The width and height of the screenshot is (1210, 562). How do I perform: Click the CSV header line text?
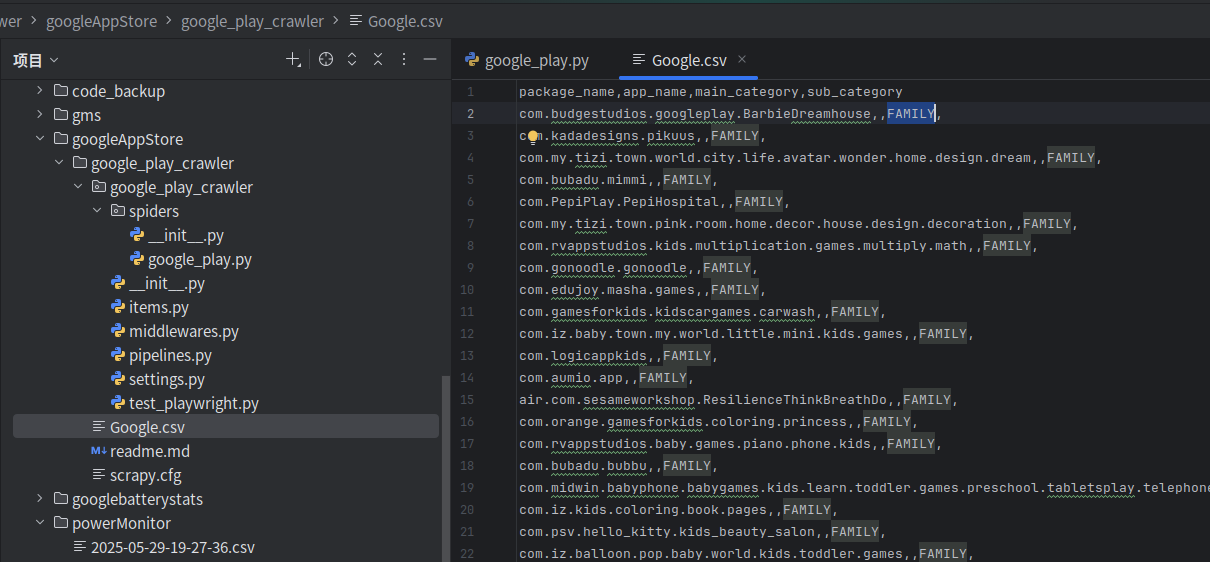(x=710, y=92)
